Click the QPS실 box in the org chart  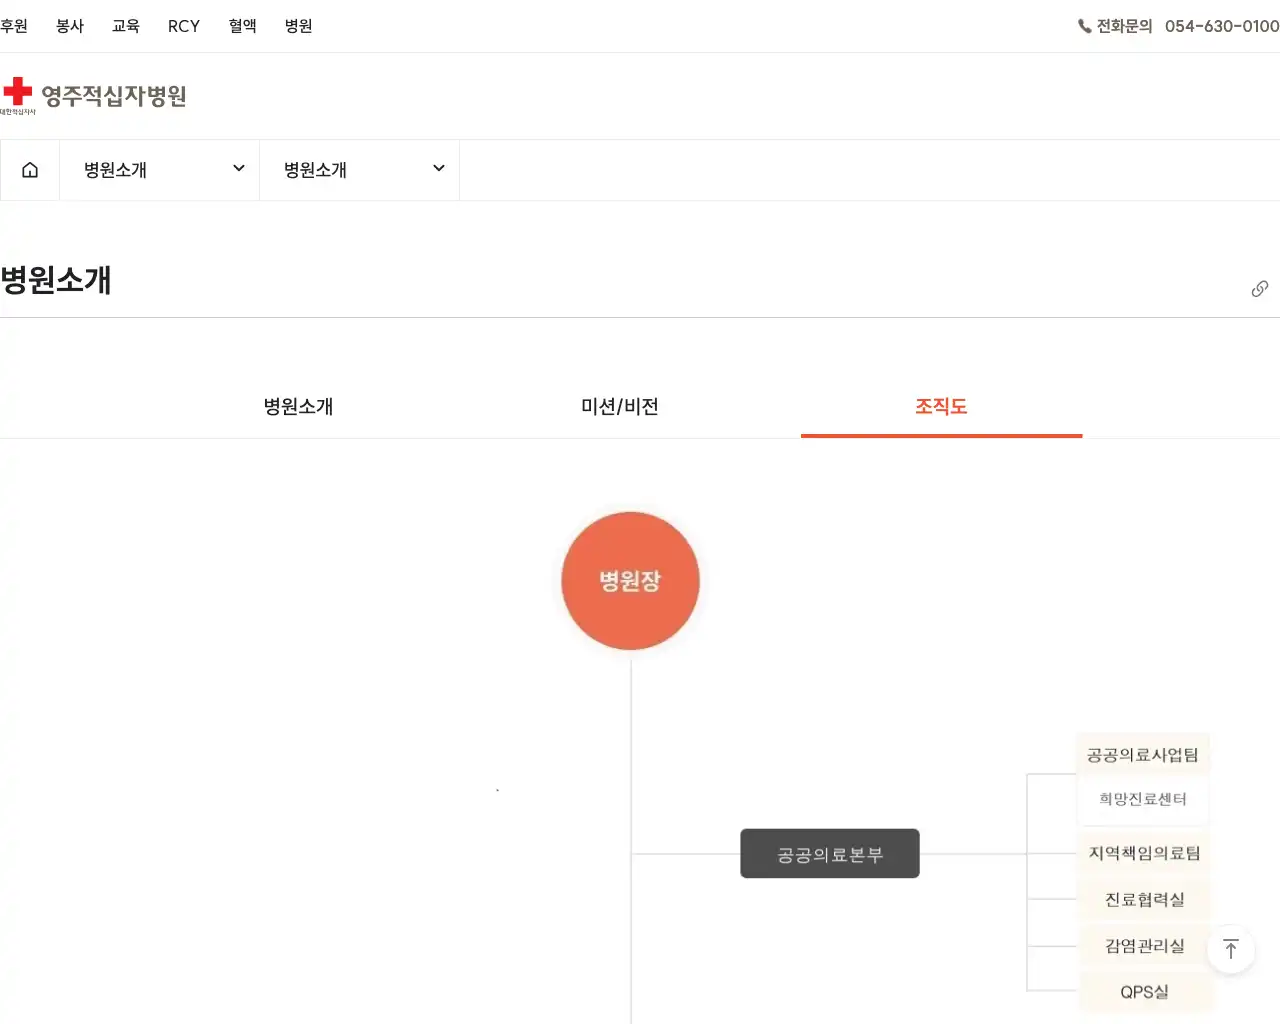click(1143, 991)
